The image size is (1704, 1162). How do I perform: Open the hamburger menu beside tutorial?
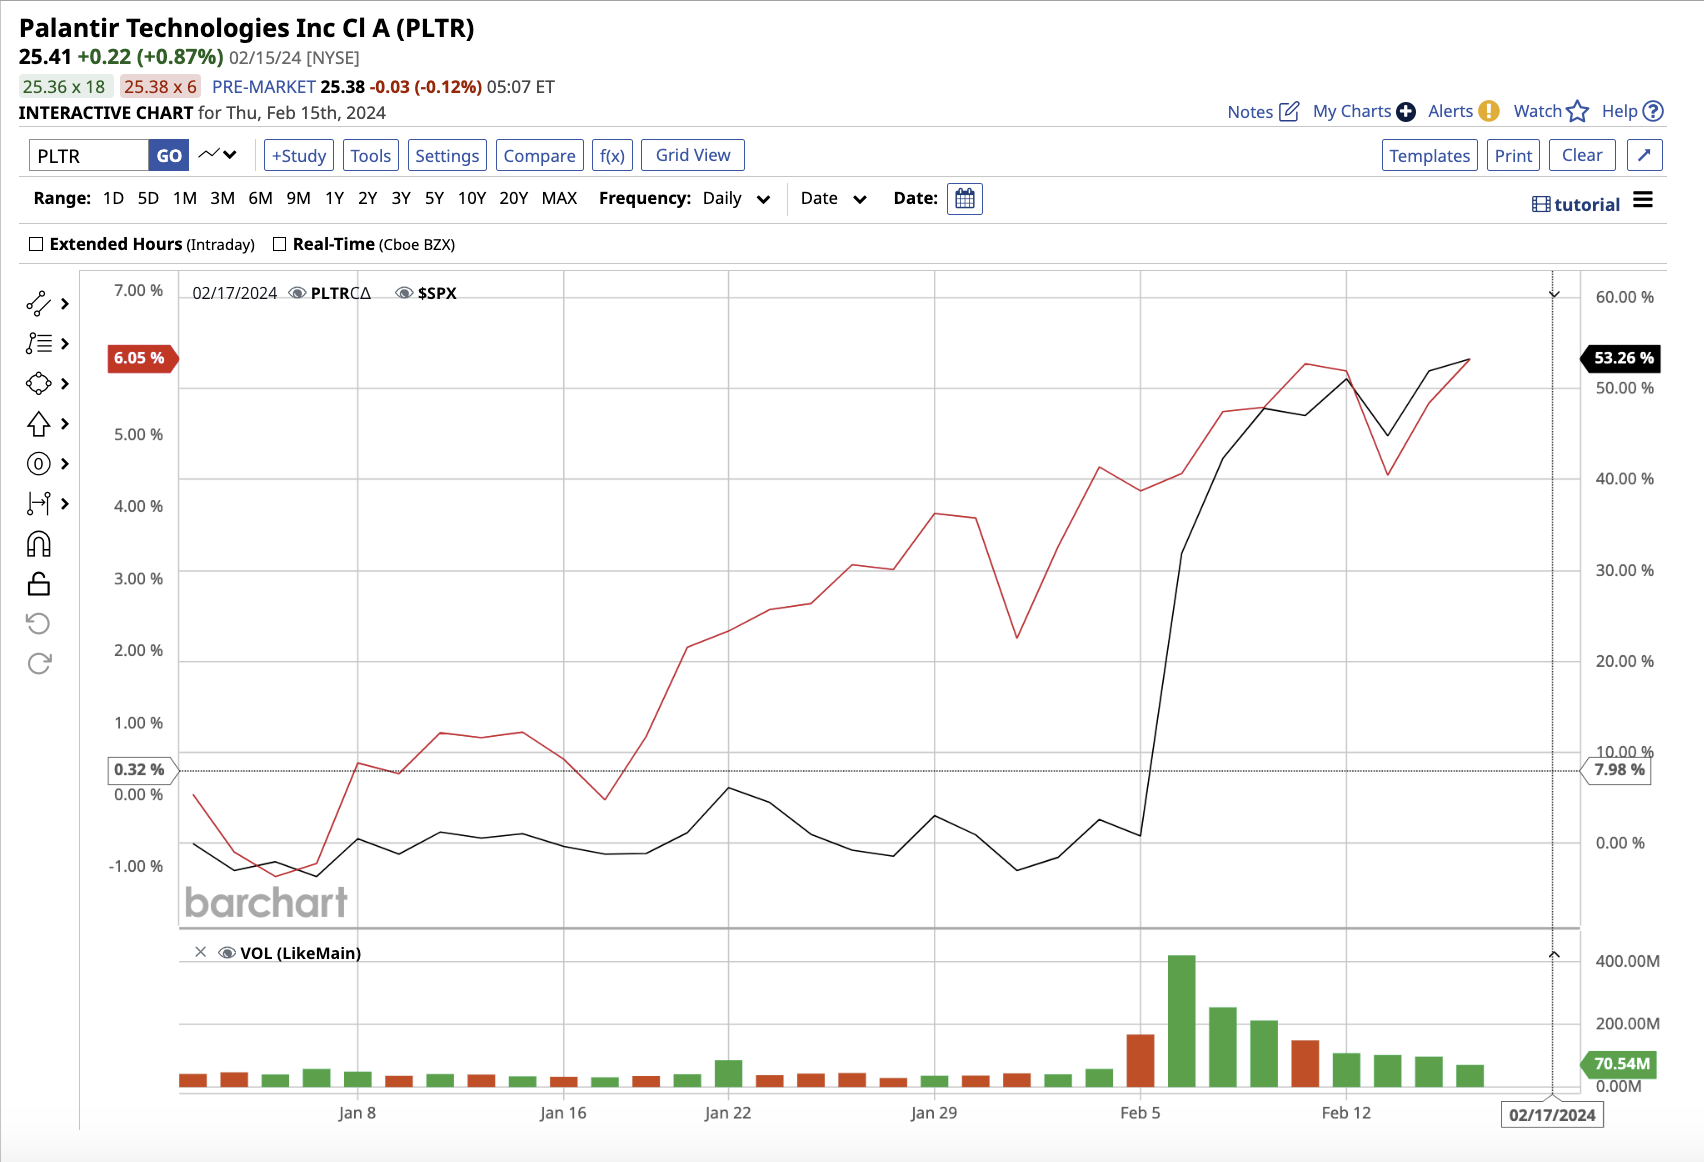1643,200
